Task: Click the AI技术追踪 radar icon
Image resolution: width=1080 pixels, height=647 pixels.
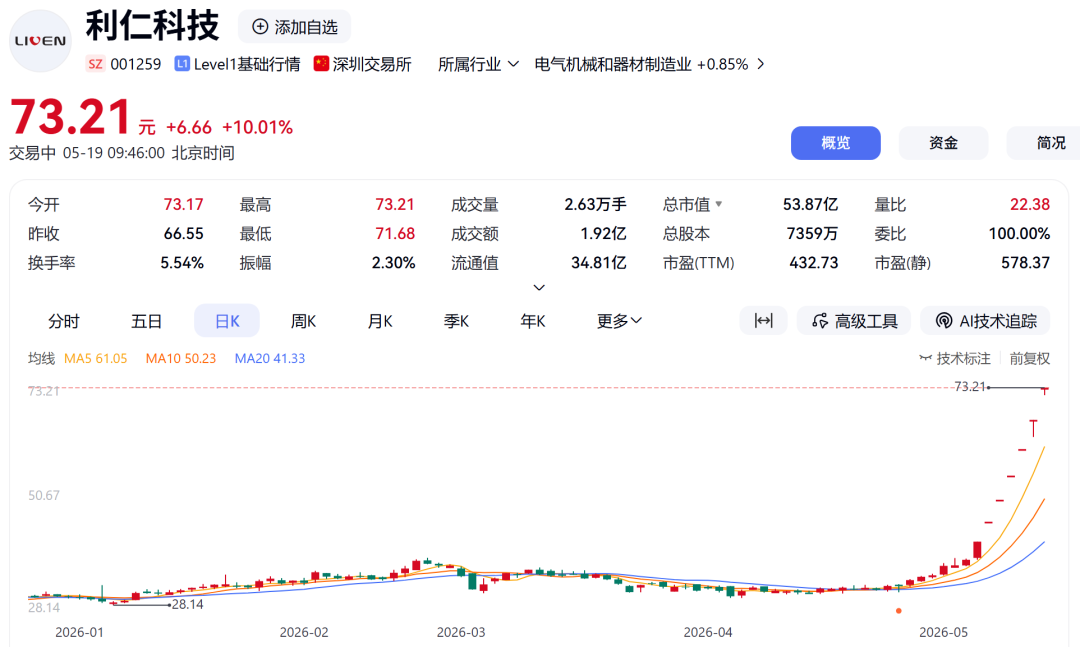Action: coord(944,321)
